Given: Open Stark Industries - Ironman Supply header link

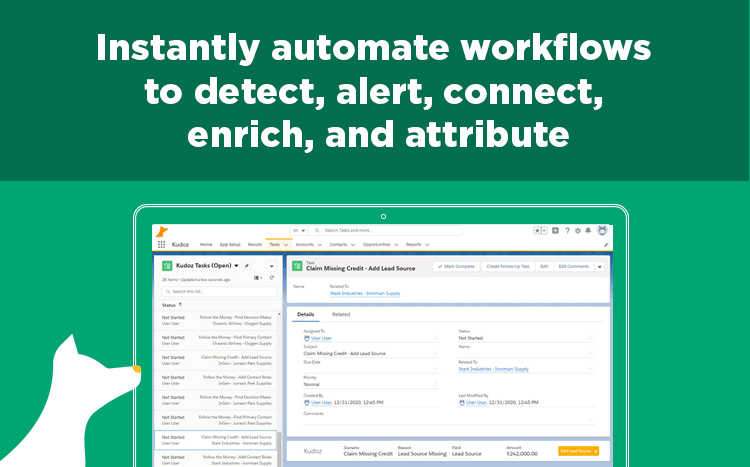Looking at the screenshot, I should coord(365,293).
